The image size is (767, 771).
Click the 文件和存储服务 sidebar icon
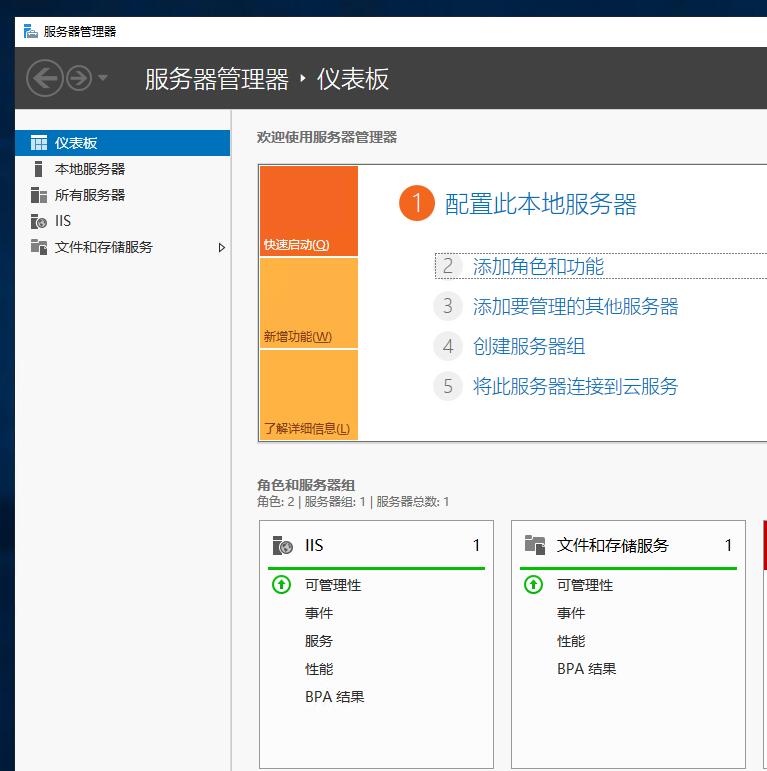(39, 247)
